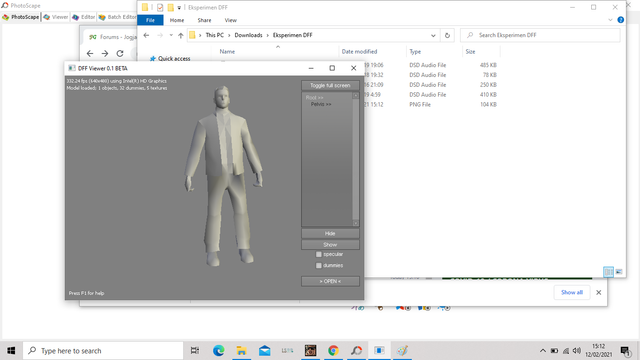The width and height of the screenshot is (640, 360).
Task: Click the Search Eksperimen DFF field
Action: [540, 35]
